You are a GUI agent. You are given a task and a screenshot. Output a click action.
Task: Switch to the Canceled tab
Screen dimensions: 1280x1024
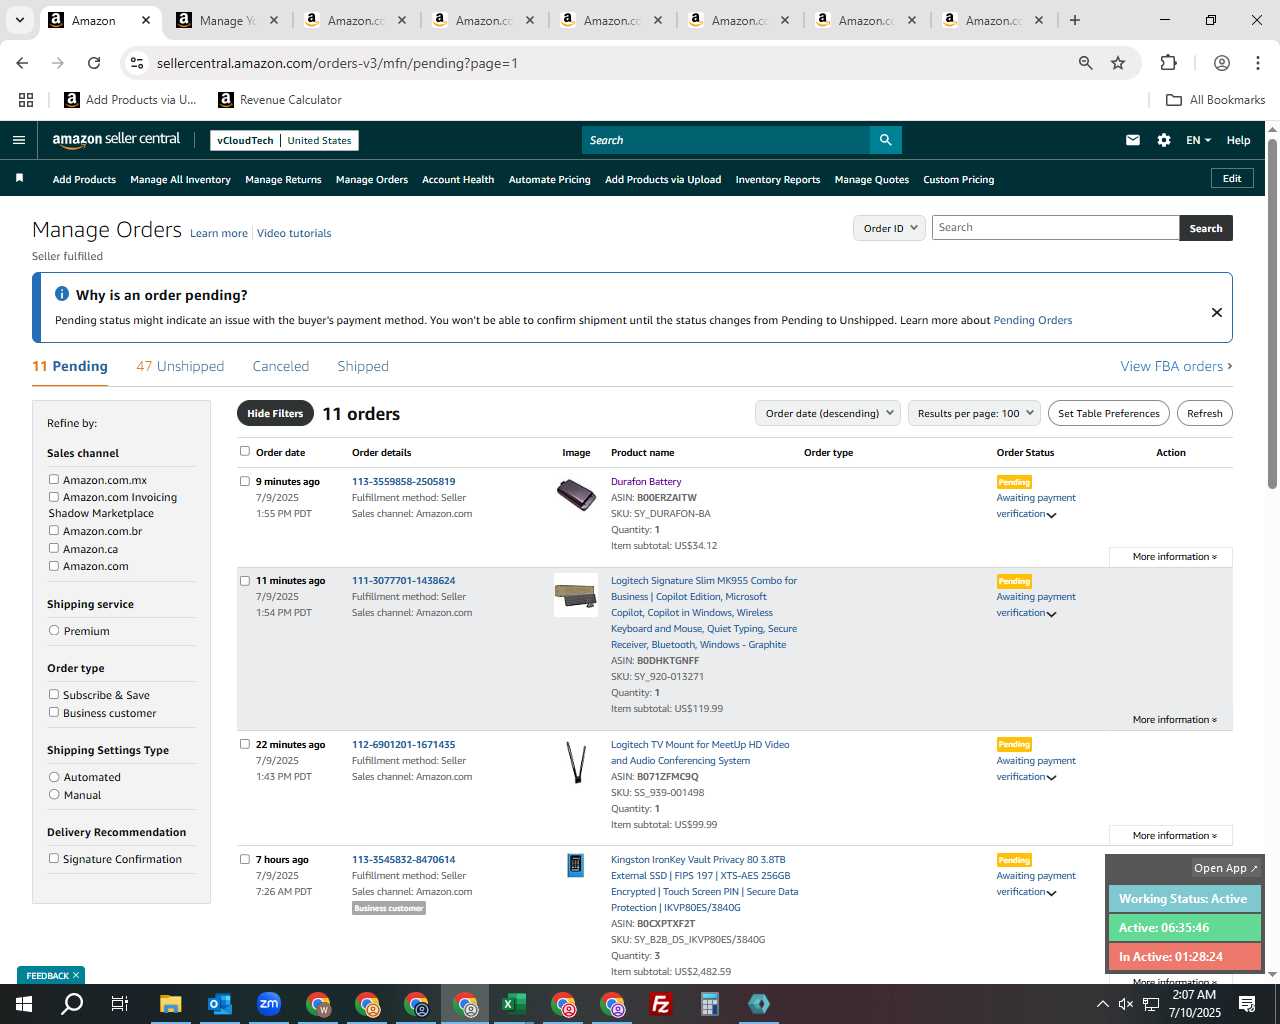281,366
